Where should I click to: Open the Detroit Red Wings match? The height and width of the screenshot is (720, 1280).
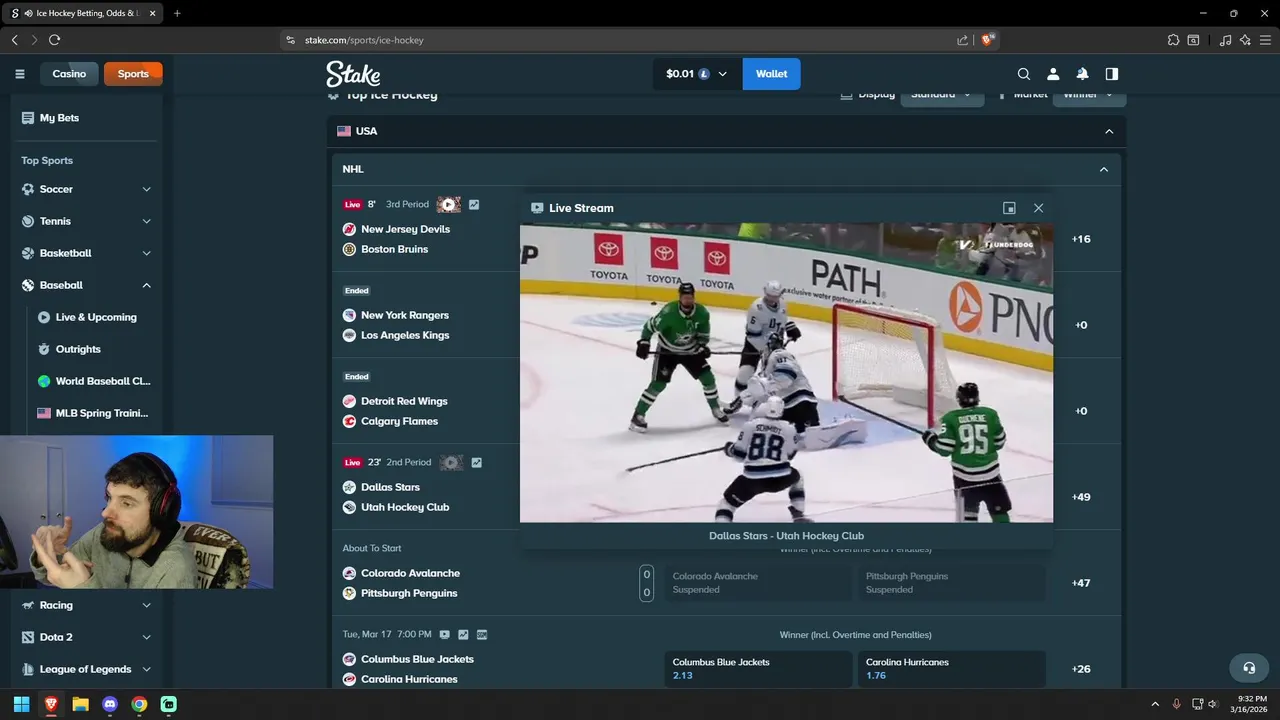coord(404,401)
